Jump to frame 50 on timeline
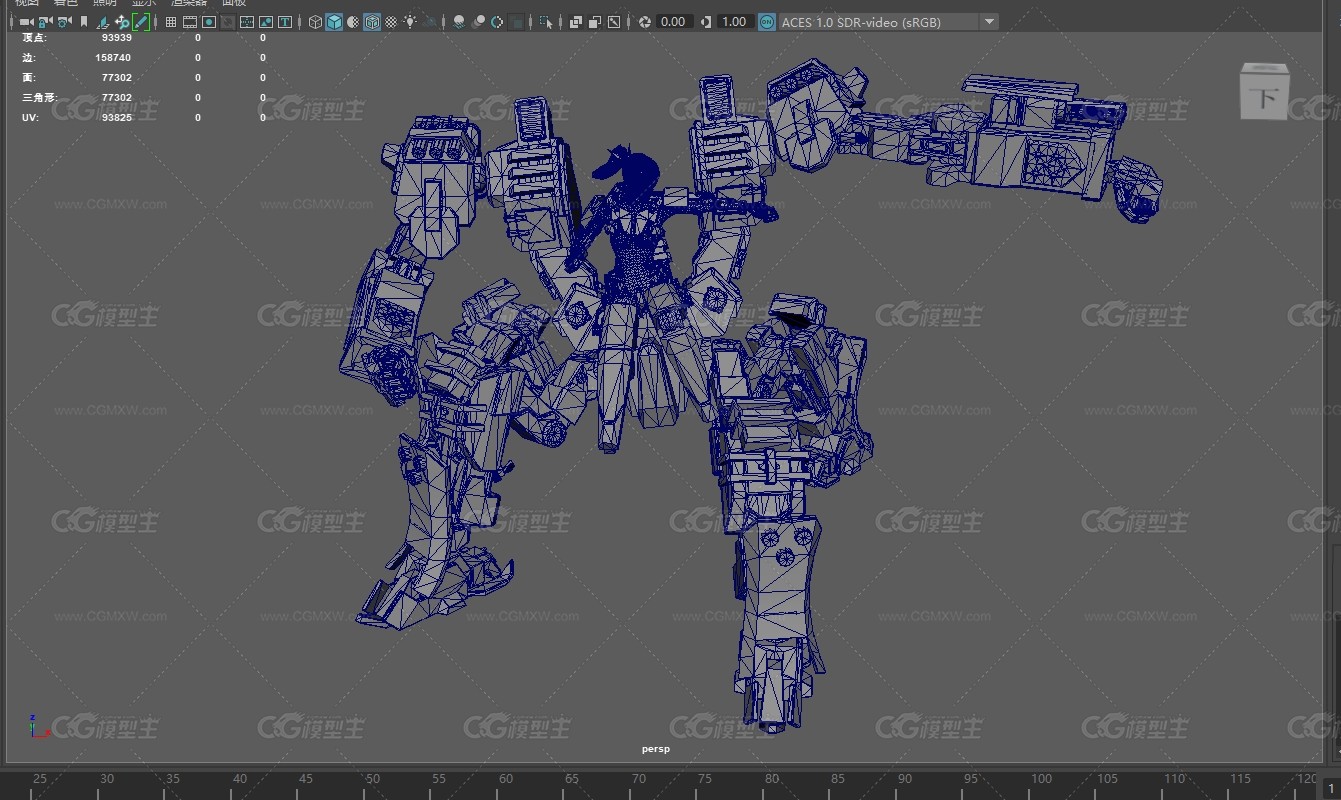1341x800 pixels. point(372,779)
